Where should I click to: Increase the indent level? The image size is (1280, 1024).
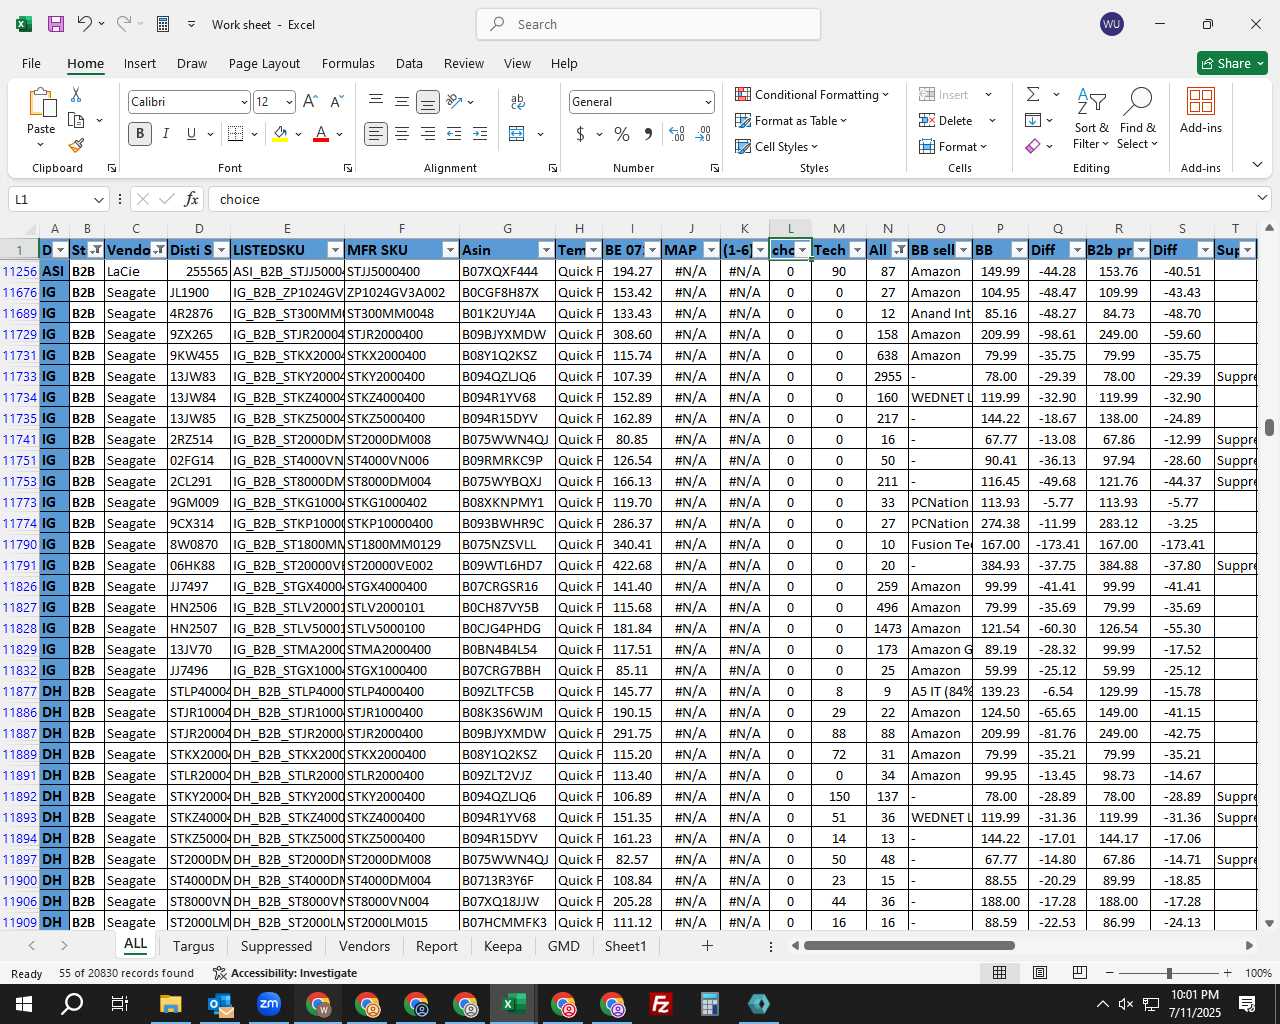(480, 134)
